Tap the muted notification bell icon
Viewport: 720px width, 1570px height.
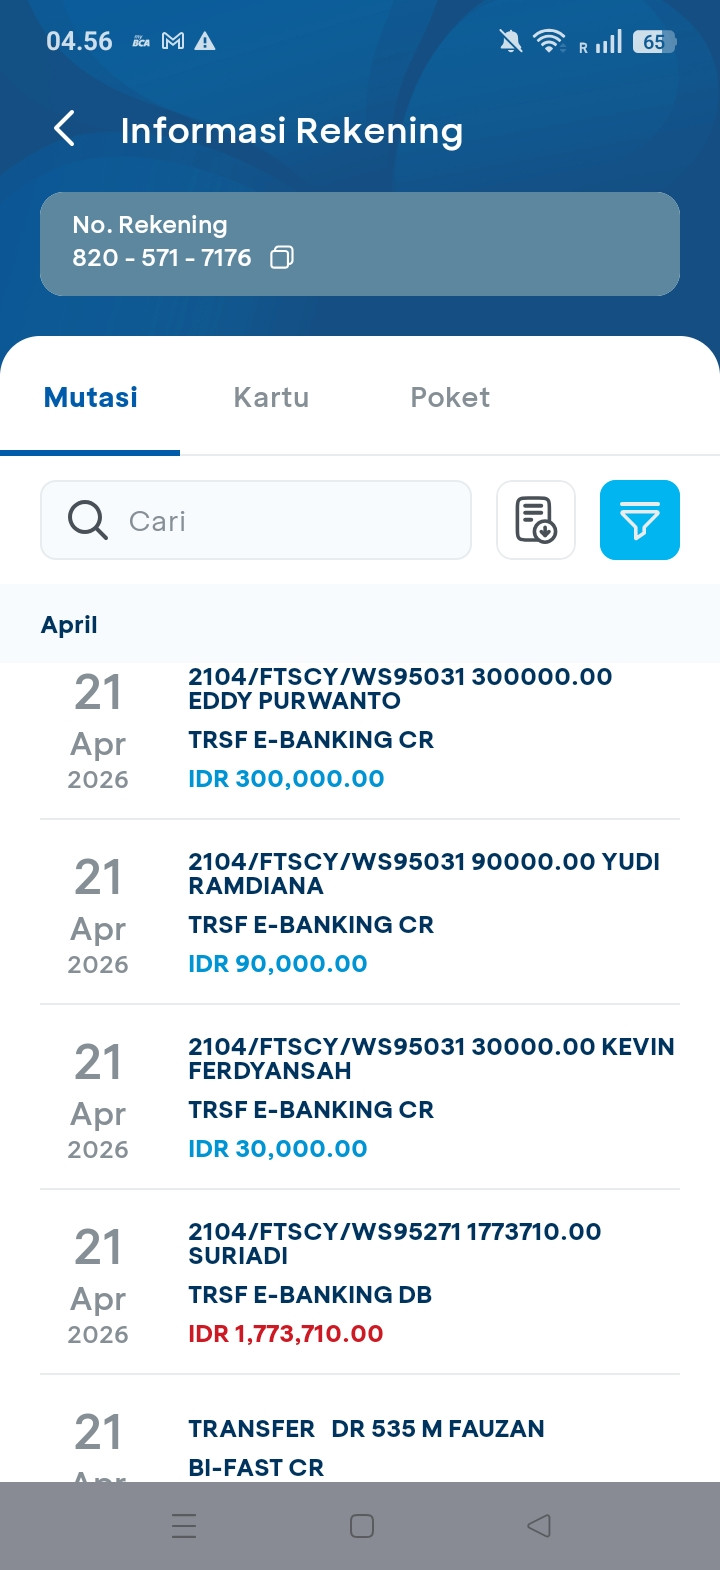click(x=510, y=41)
